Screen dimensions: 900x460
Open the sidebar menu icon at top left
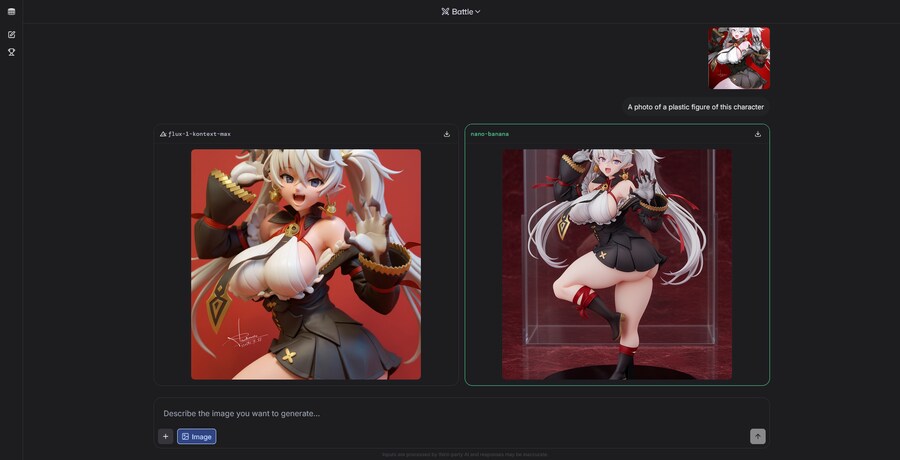click(11, 11)
